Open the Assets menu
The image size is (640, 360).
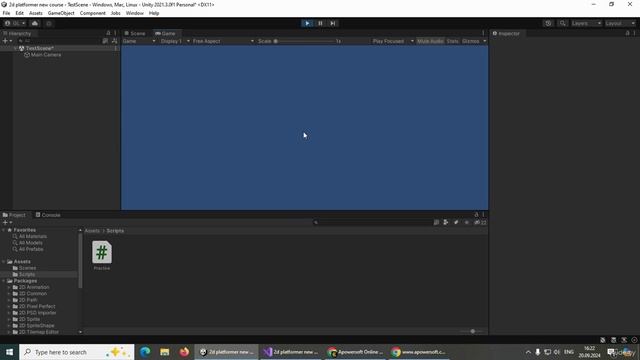(x=36, y=13)
